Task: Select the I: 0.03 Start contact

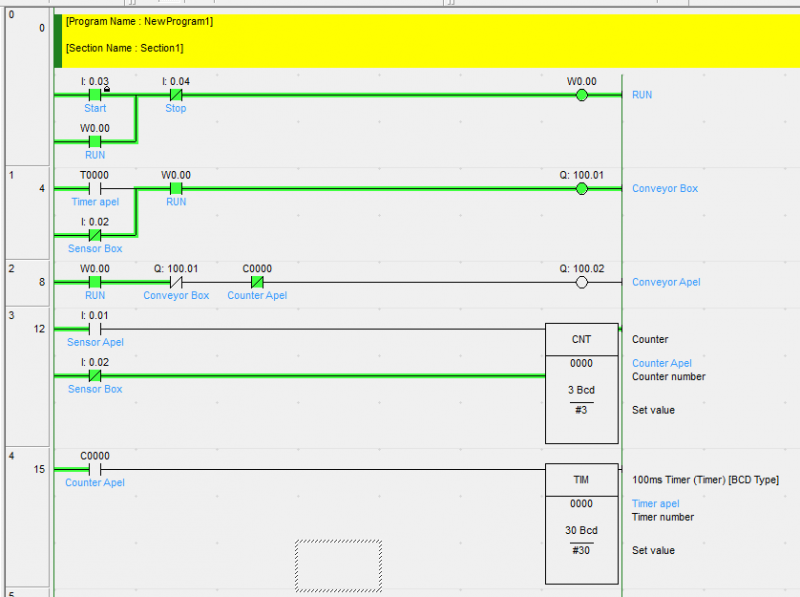Action: 95,95
